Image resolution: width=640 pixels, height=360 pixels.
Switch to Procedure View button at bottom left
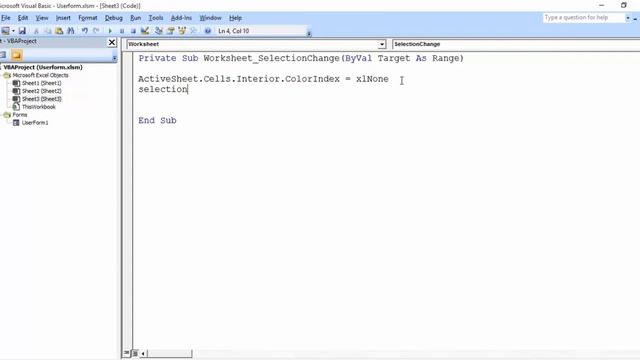click(126, 353)
